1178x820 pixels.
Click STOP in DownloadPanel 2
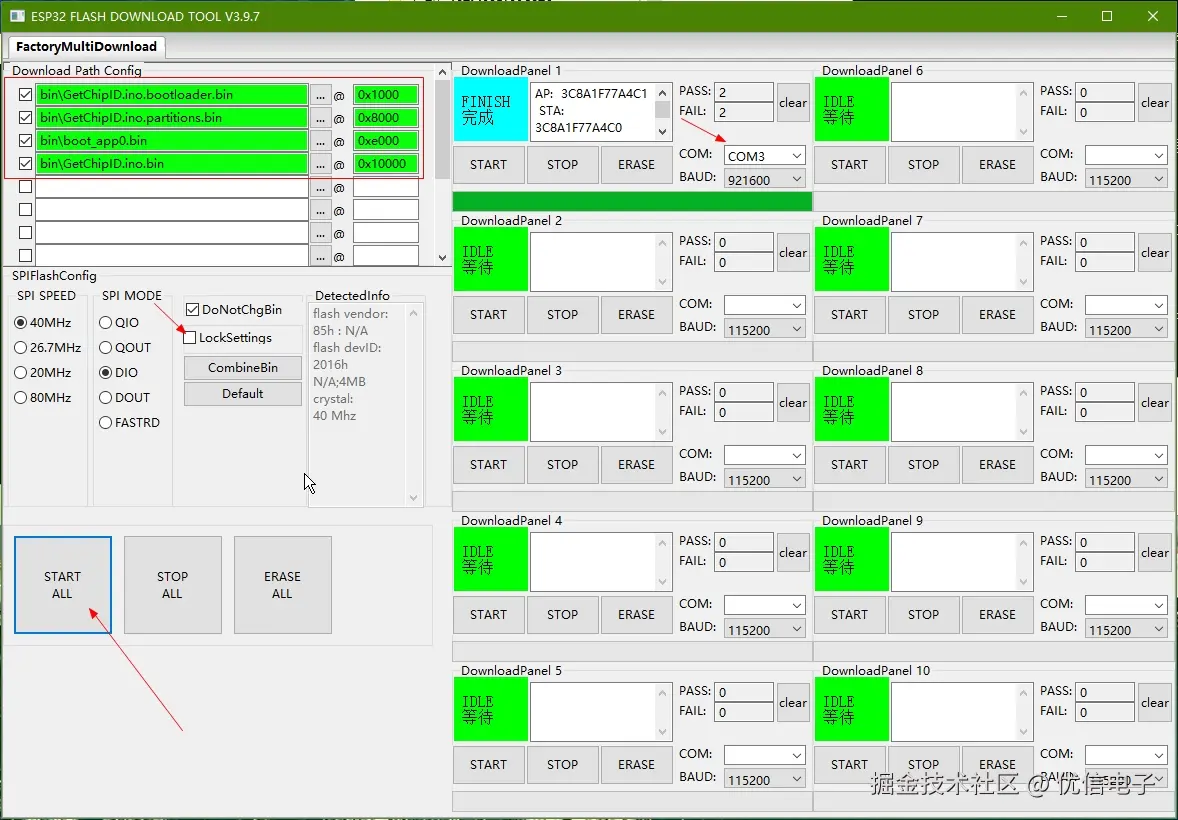563,315
